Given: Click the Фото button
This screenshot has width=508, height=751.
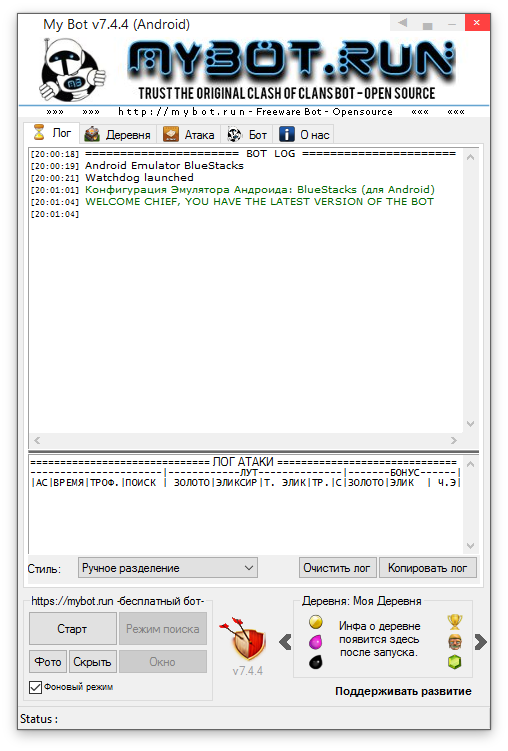Looking at the screenshot, I should coord(48,661).
